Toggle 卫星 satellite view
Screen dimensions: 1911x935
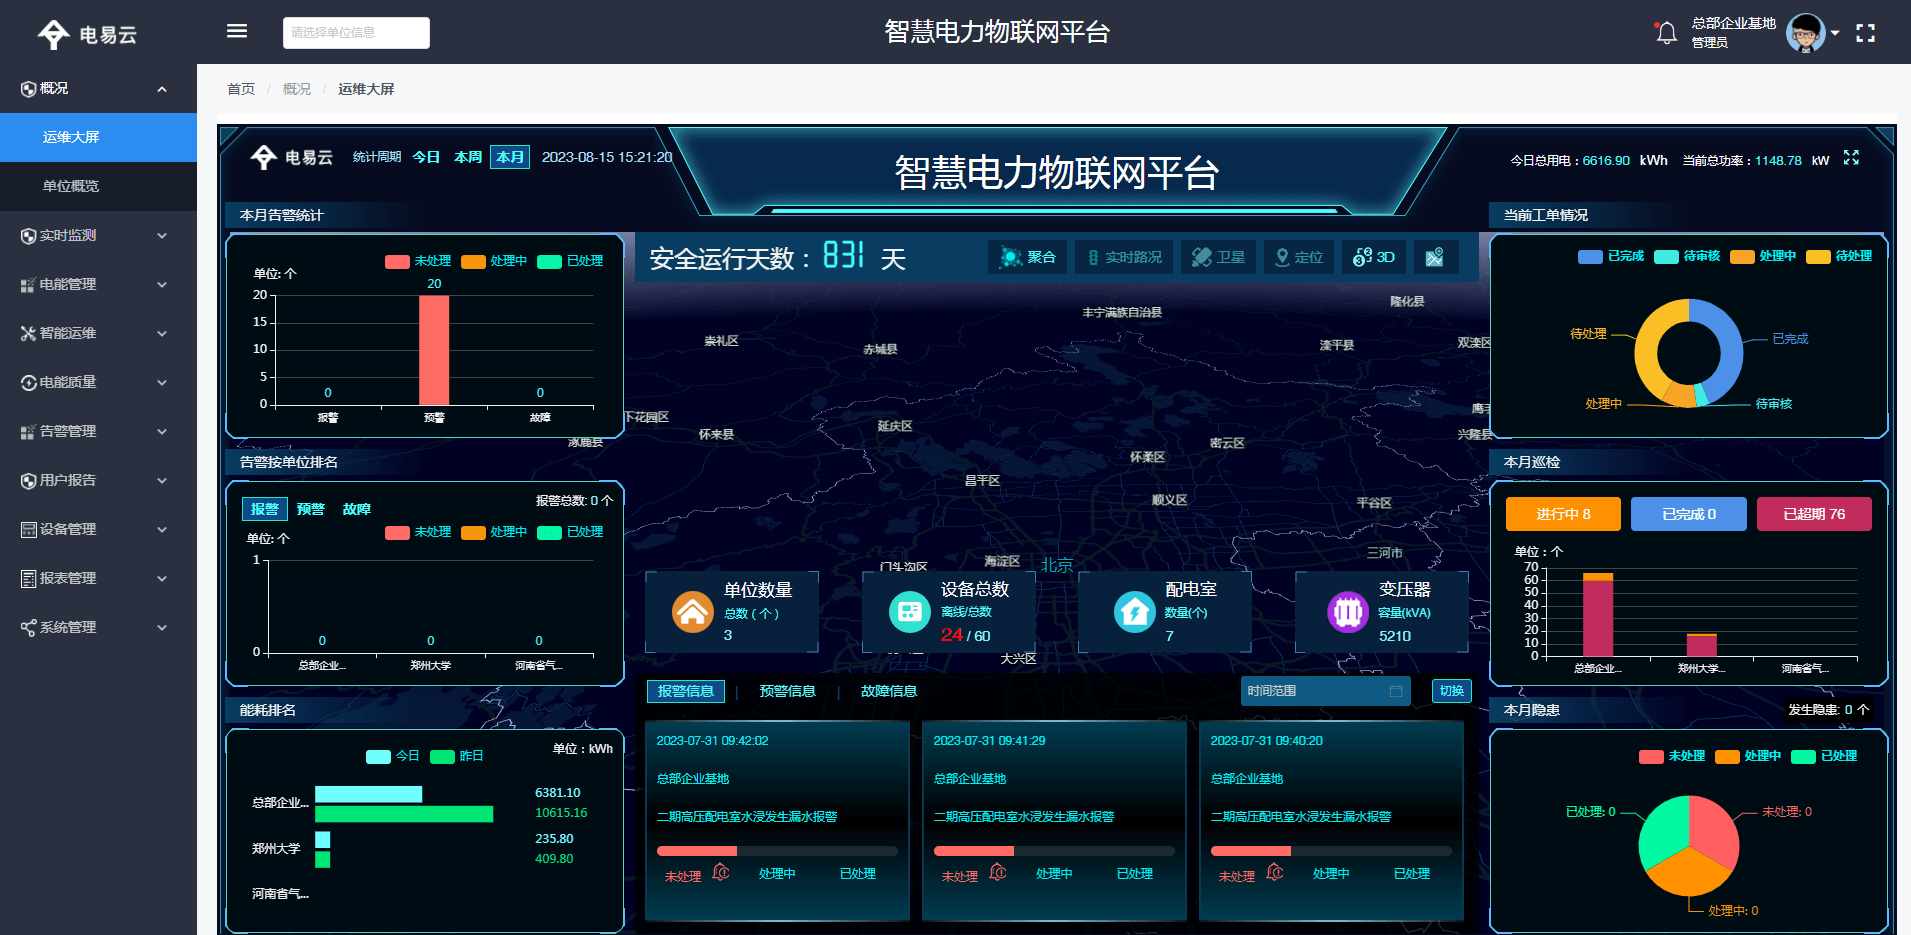[1218, 257]
